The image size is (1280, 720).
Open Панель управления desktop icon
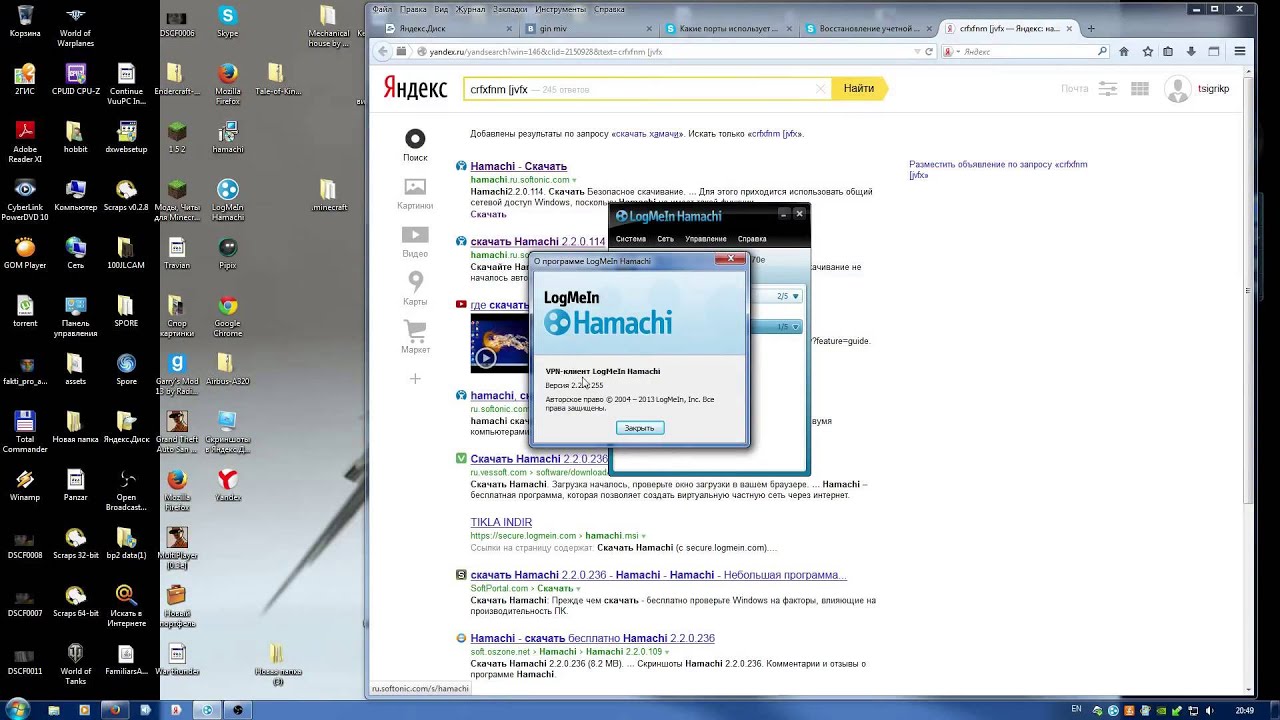(76, 316)
